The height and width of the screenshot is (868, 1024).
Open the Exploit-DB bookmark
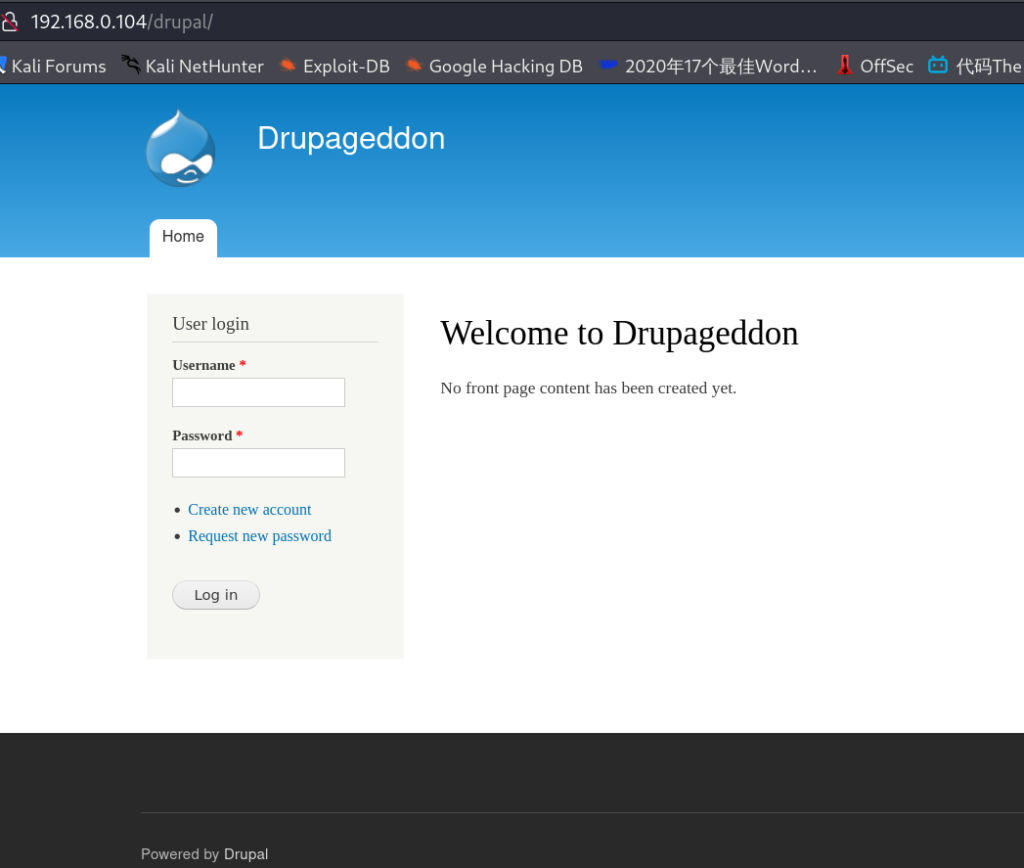[x=335, y=66]
